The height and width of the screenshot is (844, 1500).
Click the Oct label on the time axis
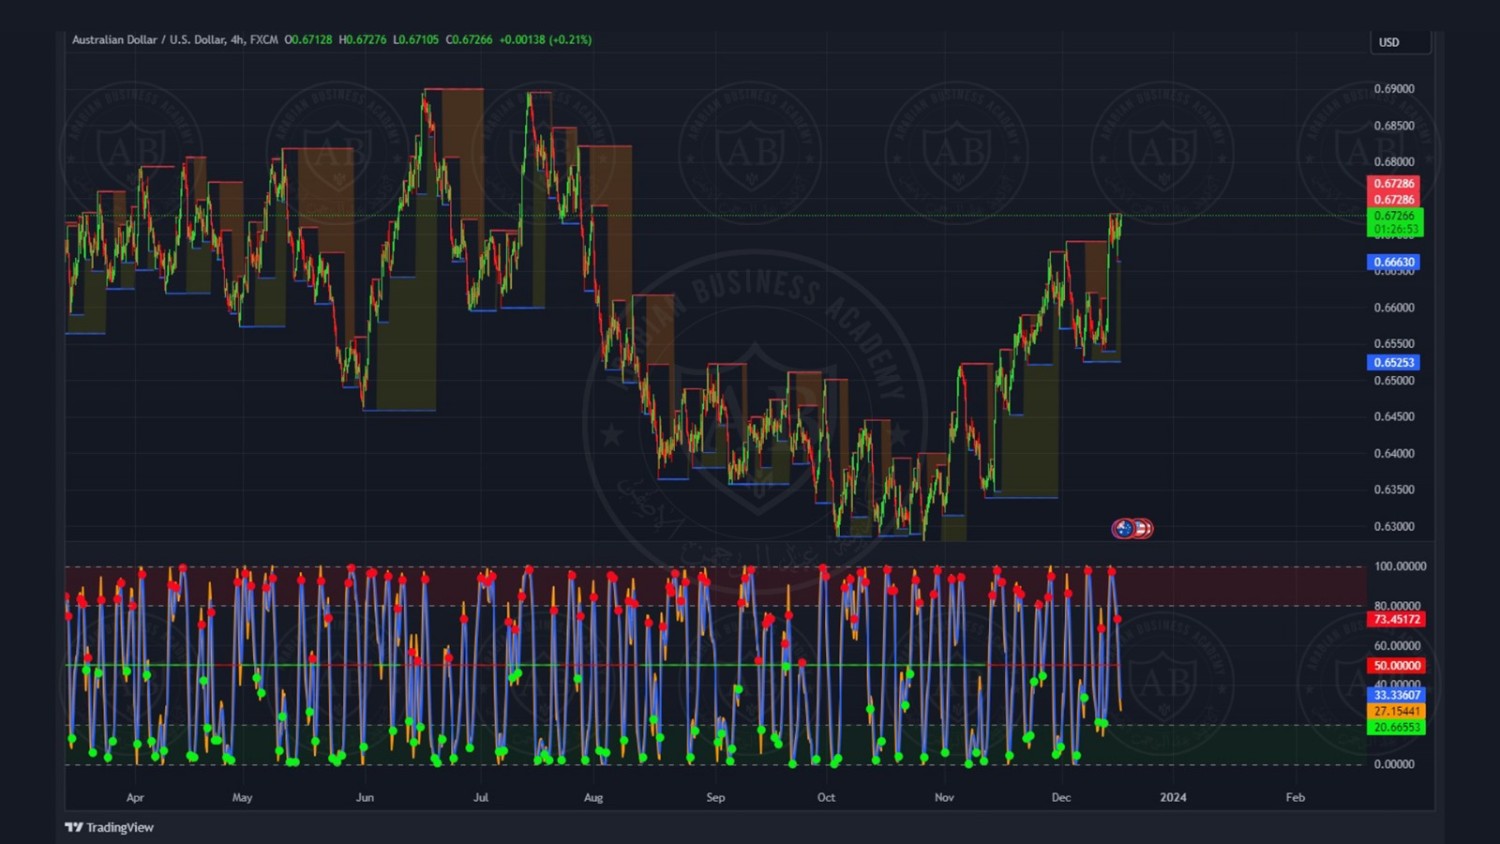coord(826,798)
